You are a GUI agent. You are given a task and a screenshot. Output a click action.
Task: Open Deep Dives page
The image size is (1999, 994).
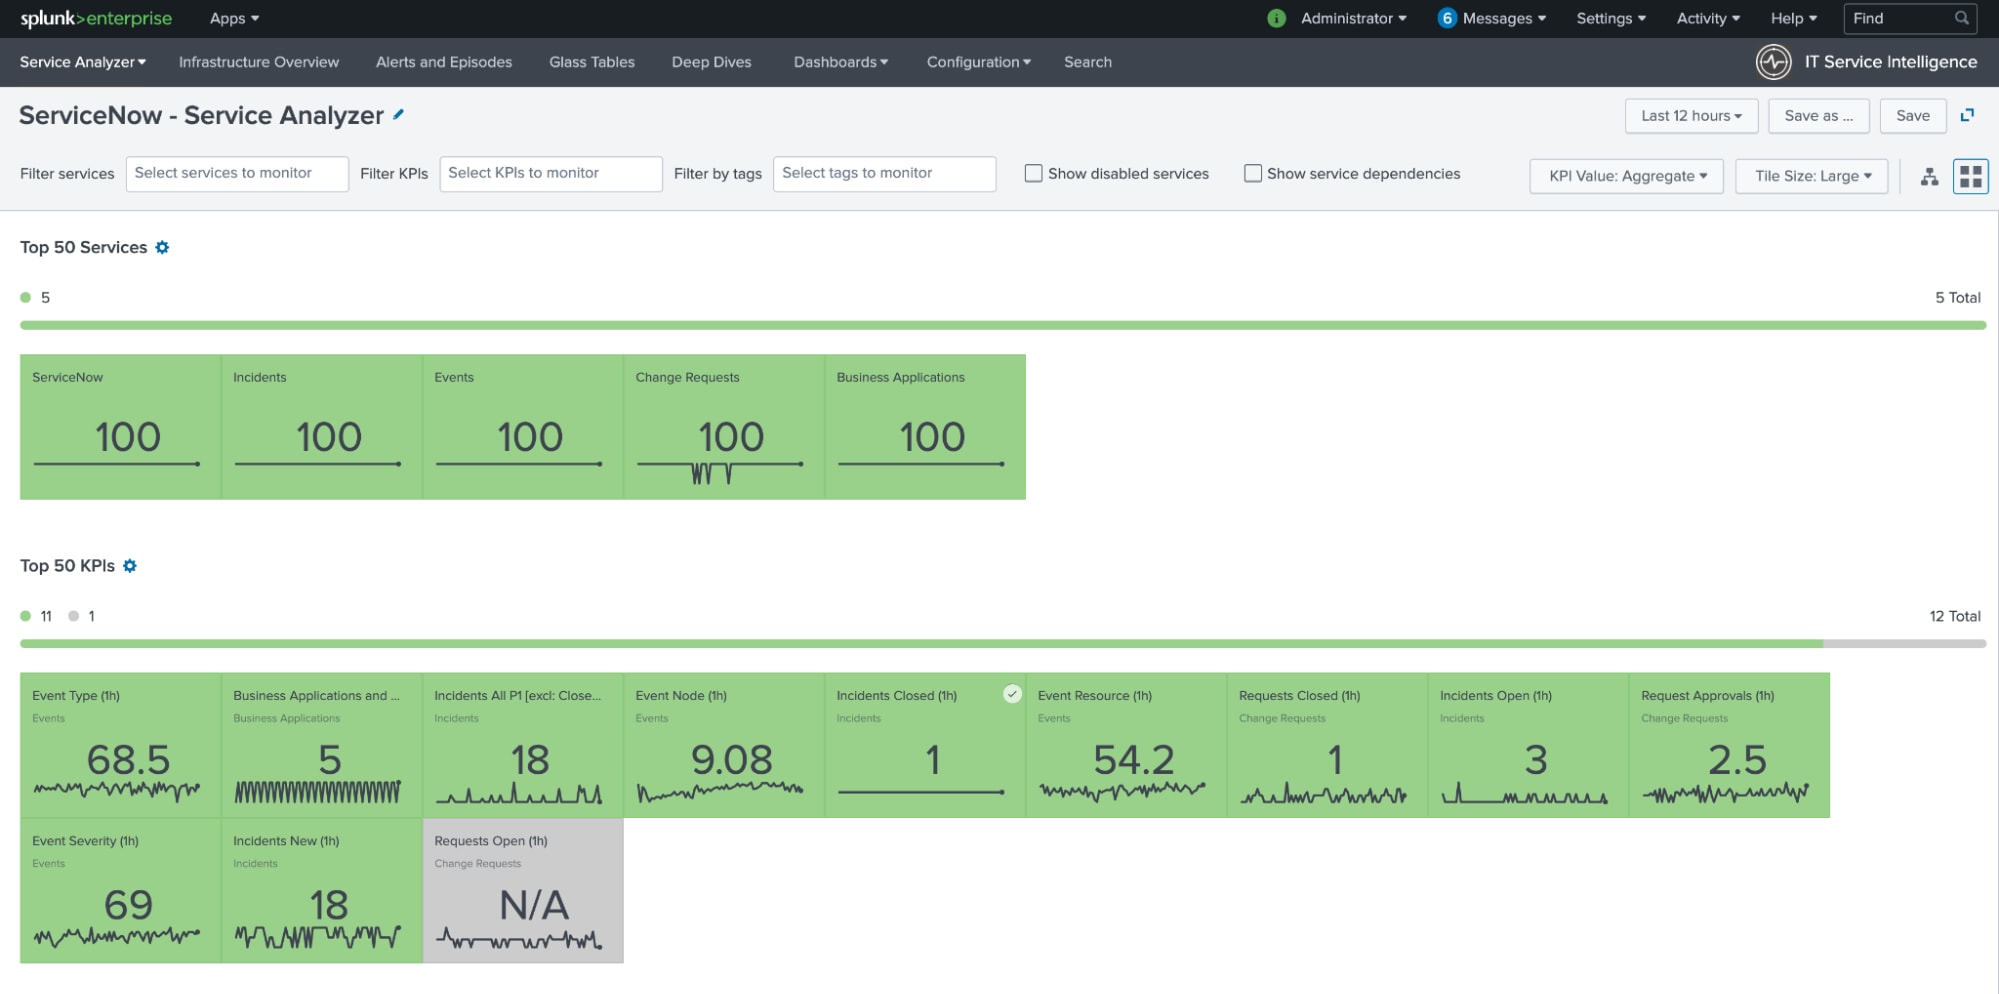711,62
